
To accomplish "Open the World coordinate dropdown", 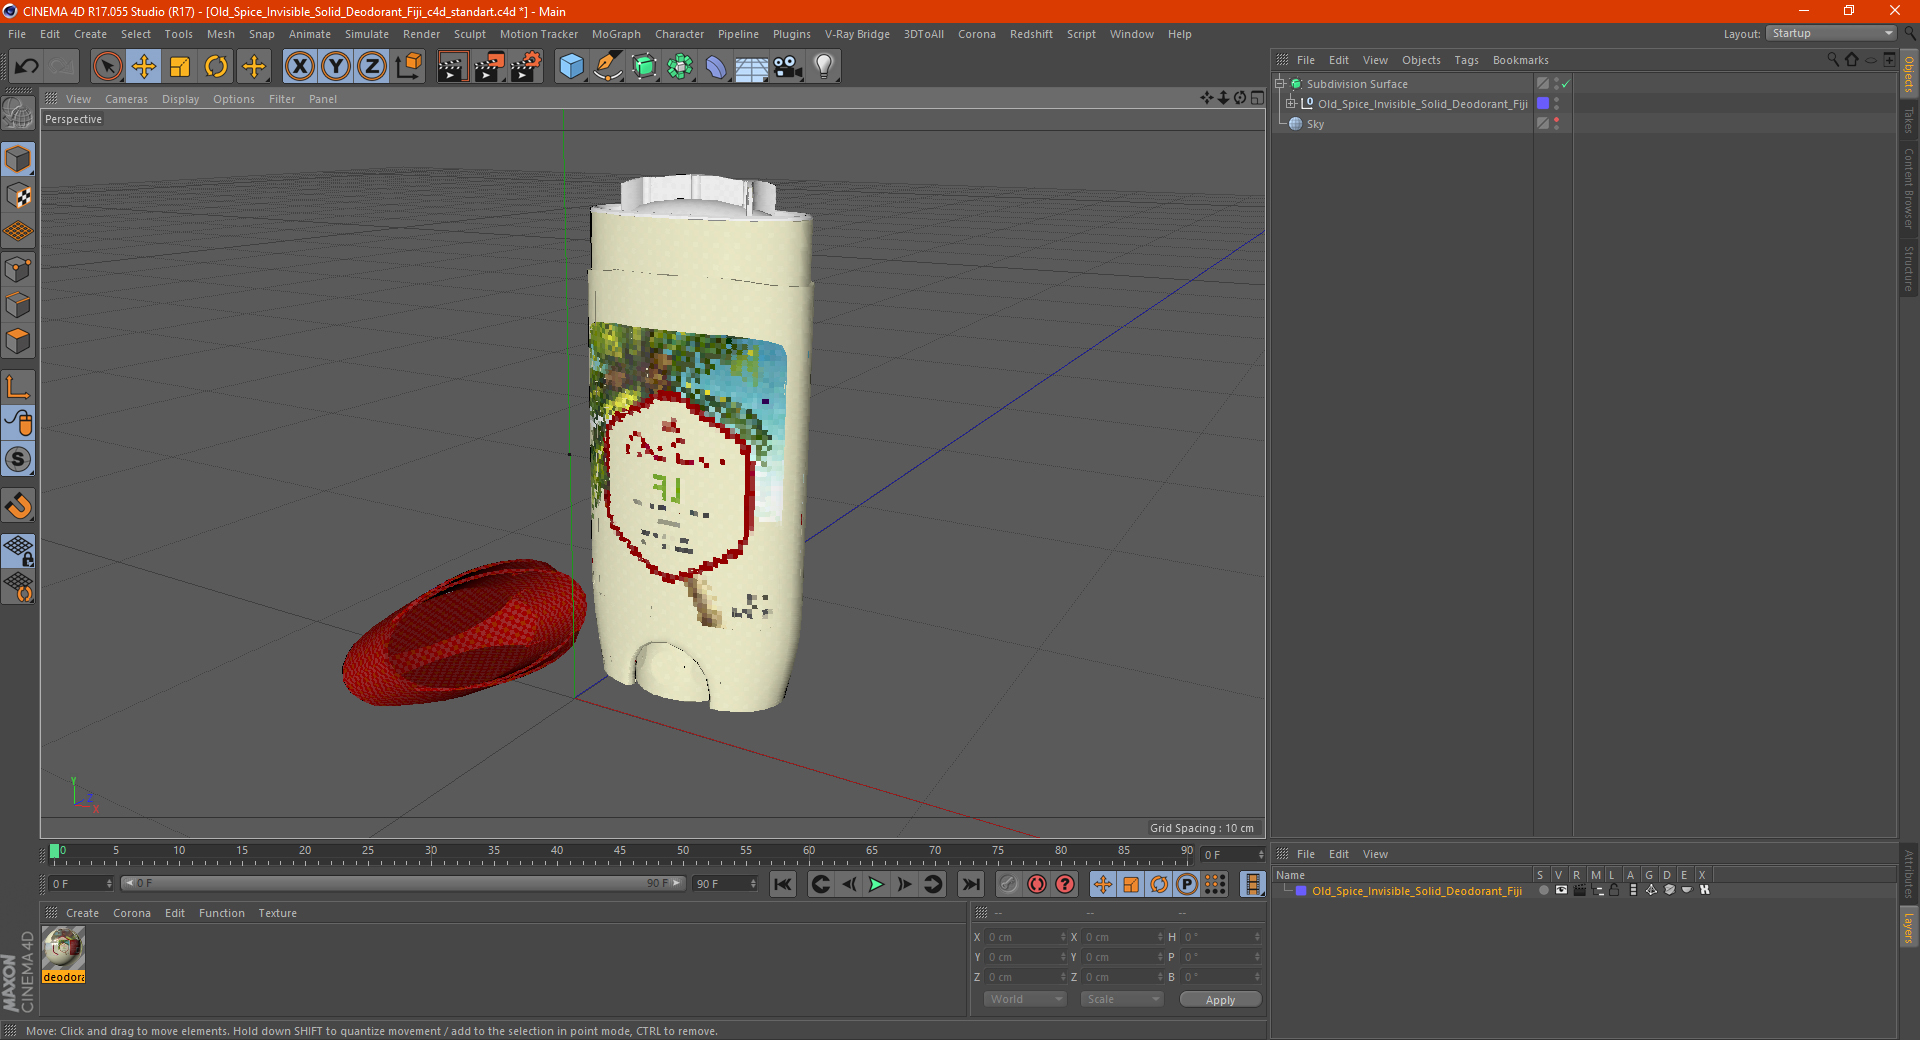I will point(1025,999).
